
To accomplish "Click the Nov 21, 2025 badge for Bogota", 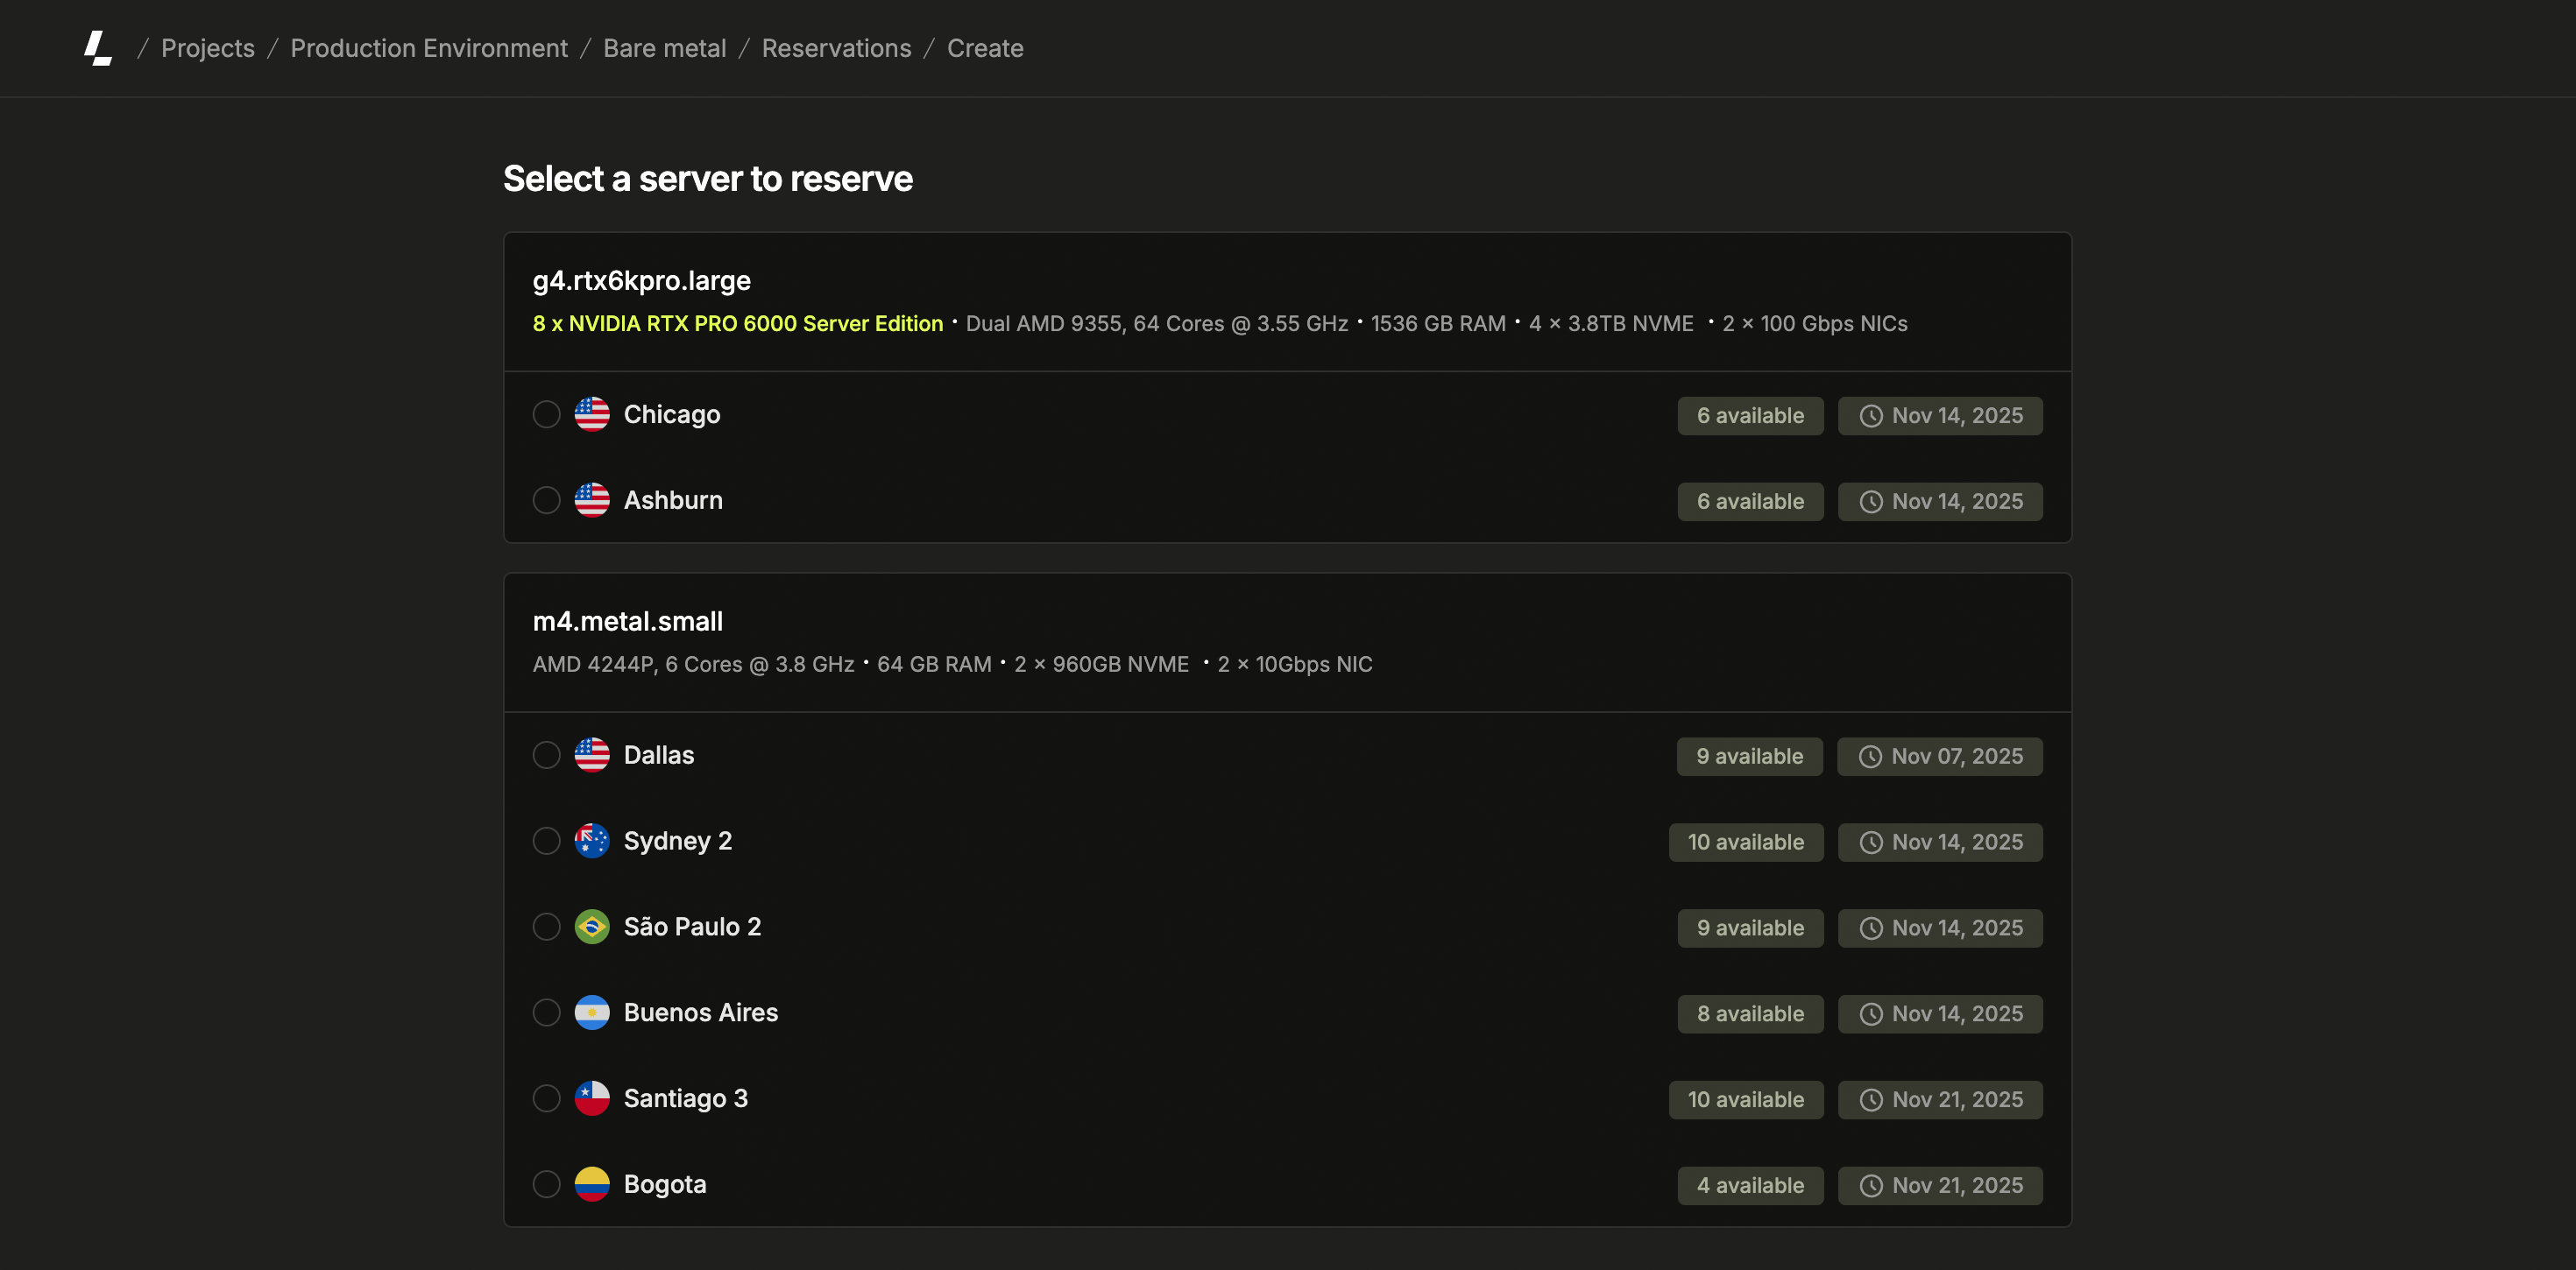I will [1940, 1185].
